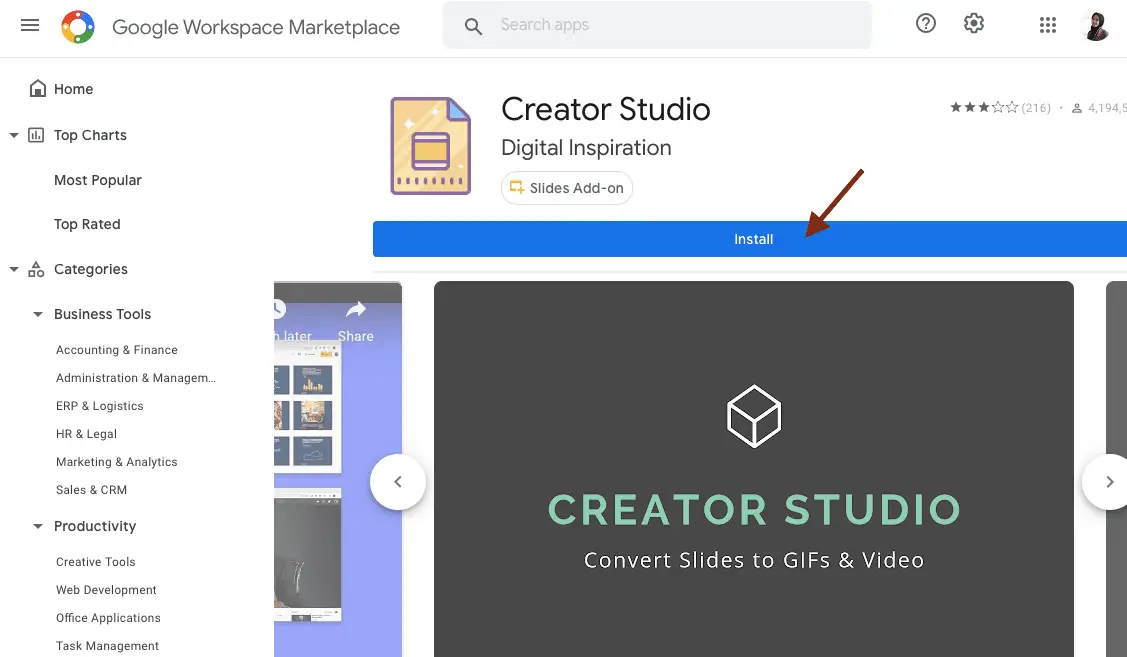Image resolution: width=1127 pixels, height=657 pixels.
Task: Open Top Charts in the sidebar
Action: 90,135
